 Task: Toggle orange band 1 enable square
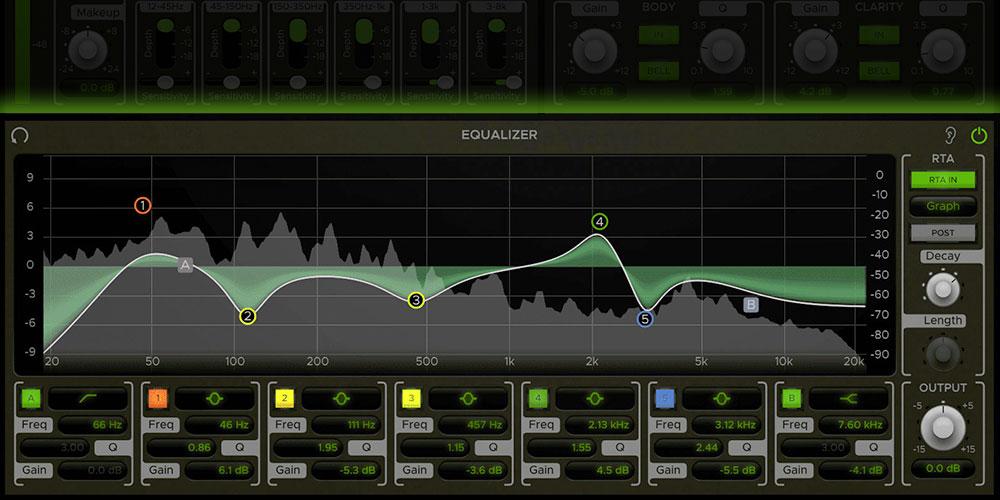point(158,399)
